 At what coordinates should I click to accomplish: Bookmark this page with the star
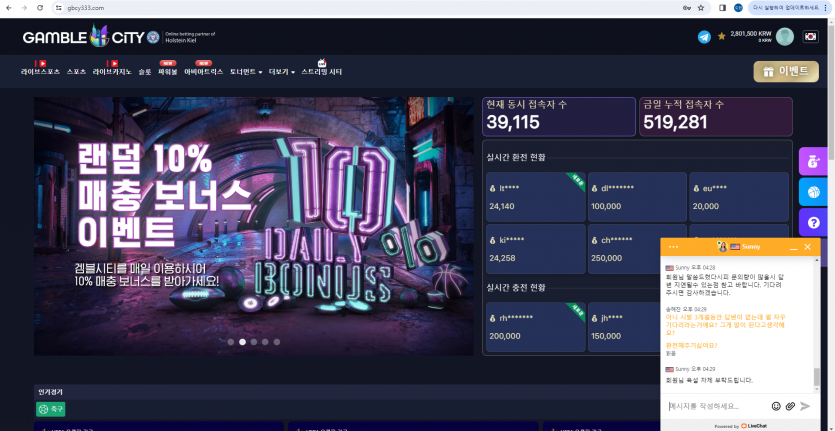click(x=701, y=8)
